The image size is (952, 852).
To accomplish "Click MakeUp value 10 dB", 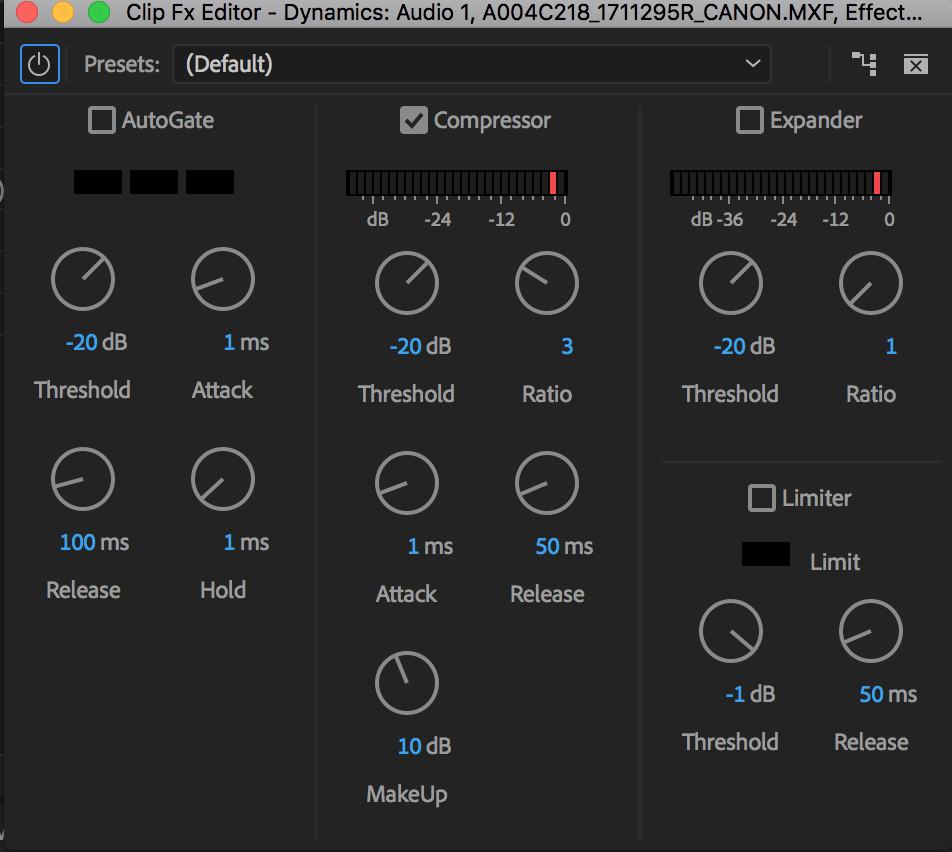I will point(424,746).
